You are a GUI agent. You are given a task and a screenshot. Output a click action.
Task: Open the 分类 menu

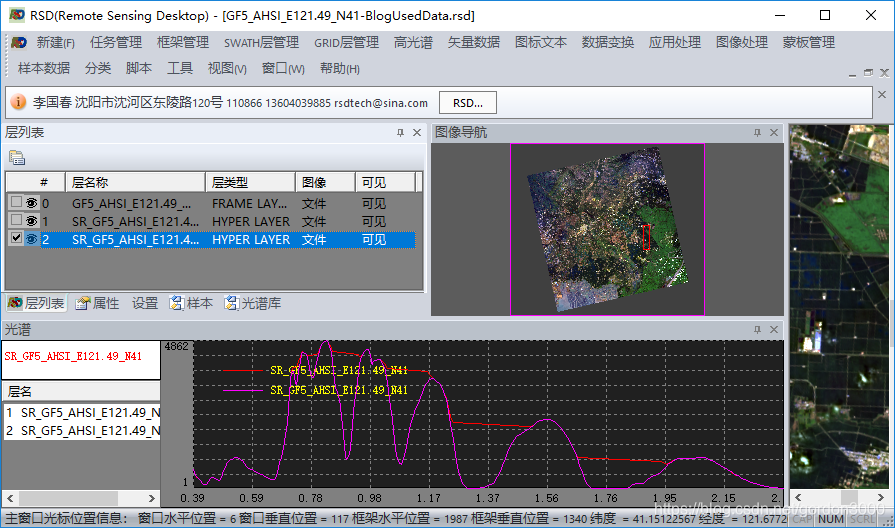(98, 68)
